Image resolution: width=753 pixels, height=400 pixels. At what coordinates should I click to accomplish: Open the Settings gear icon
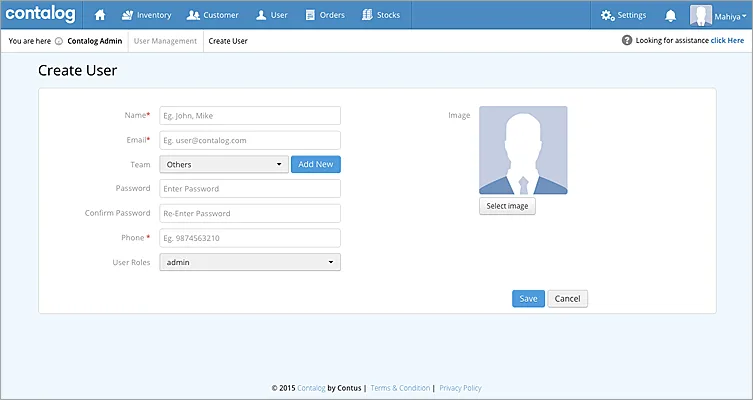(x=607, y=15)
